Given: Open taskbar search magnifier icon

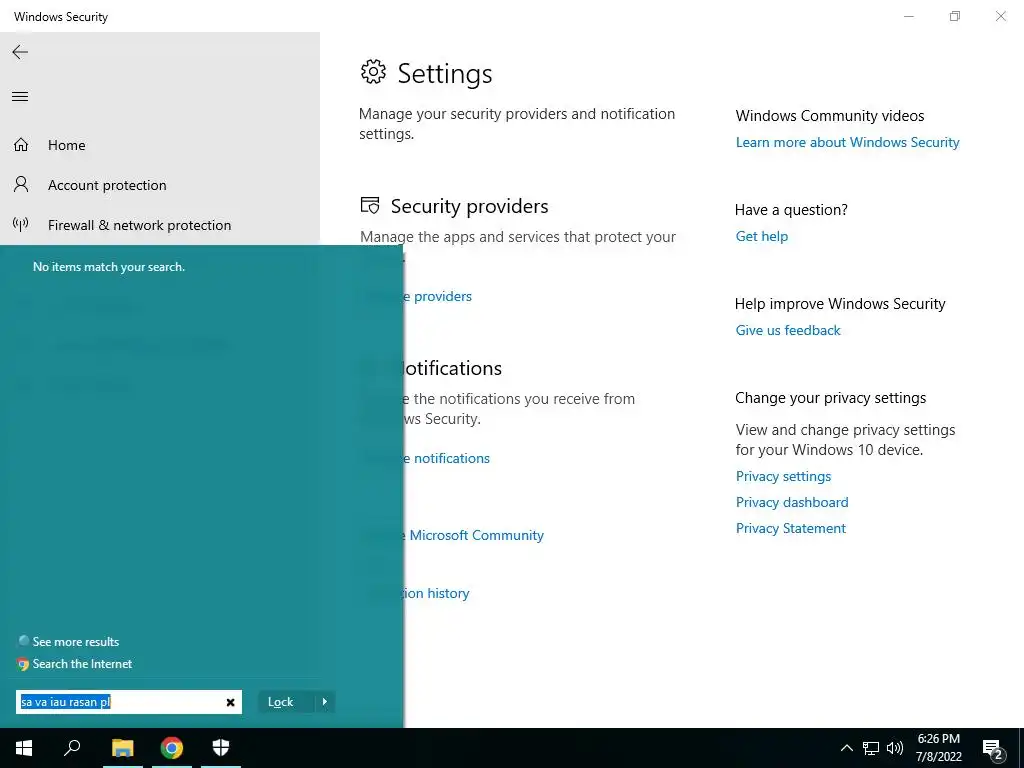Looking at the screenshot, I should pos(72,748).
